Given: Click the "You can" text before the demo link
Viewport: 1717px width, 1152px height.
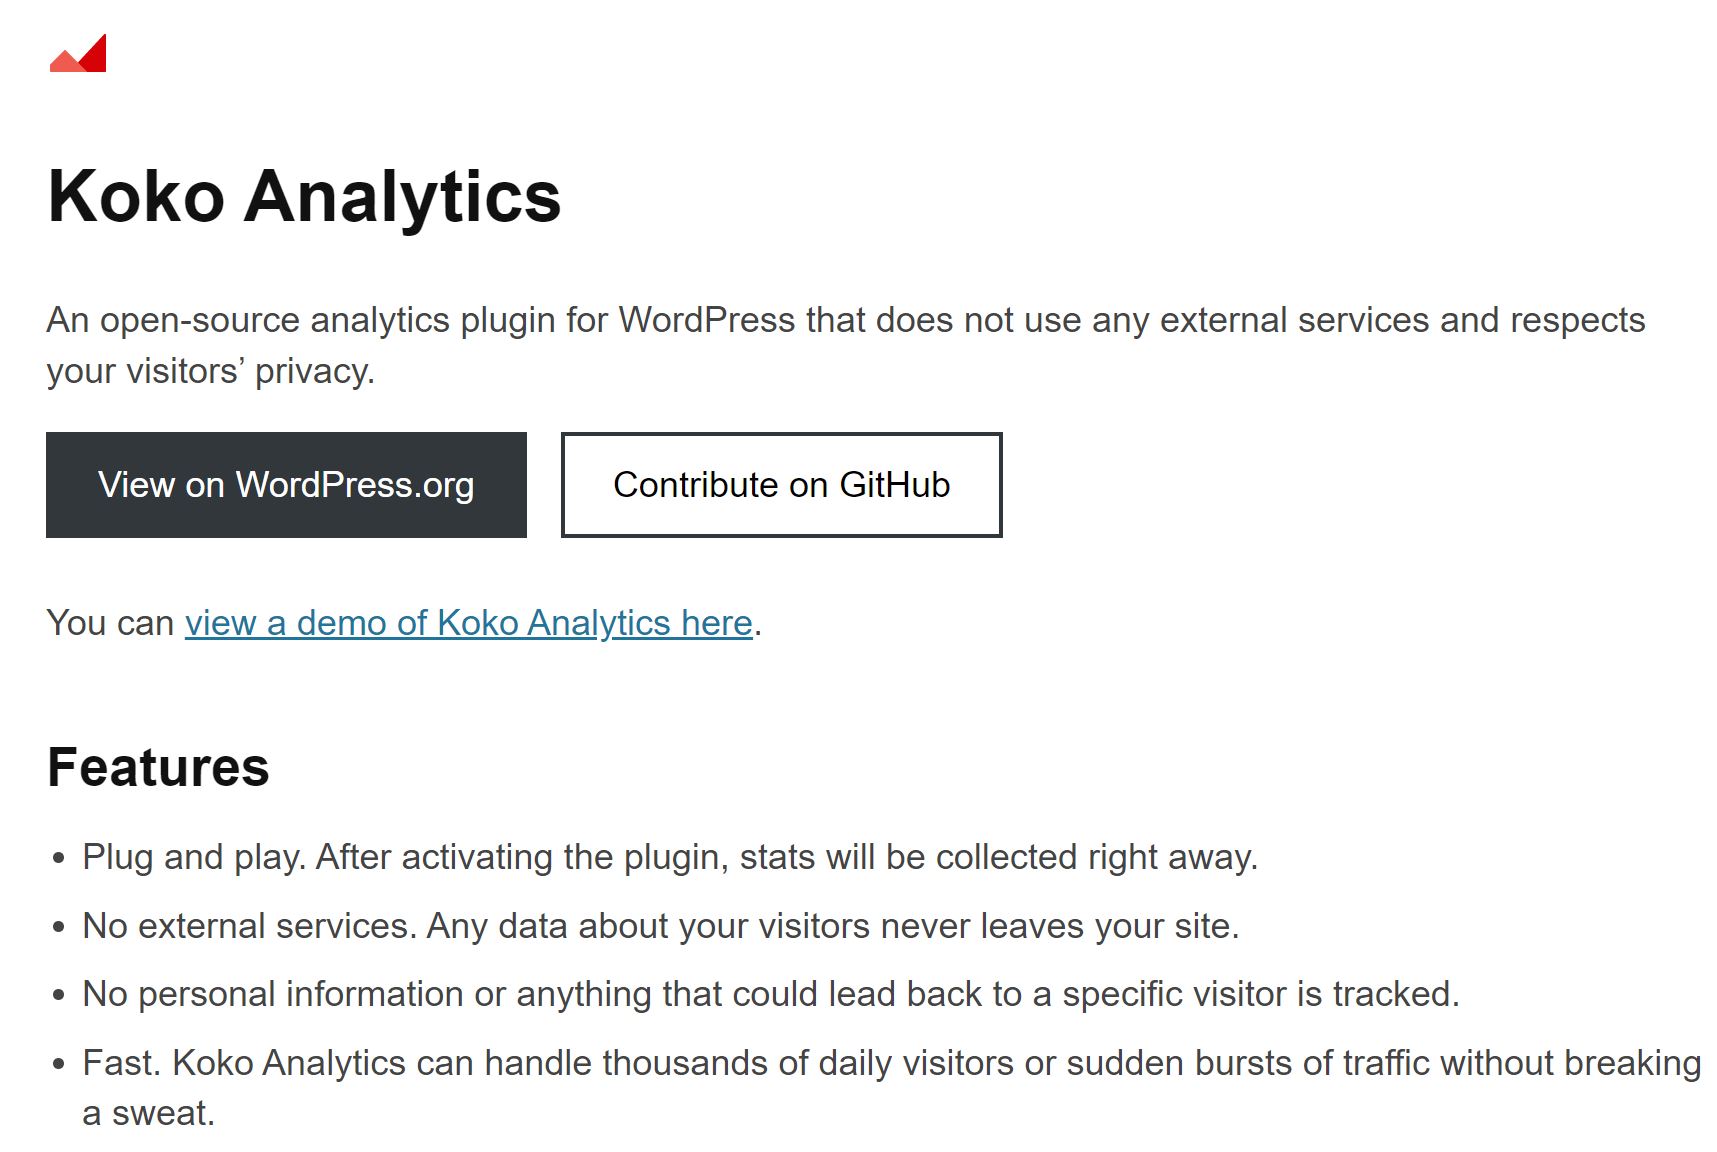Looking at the screenshot, I should pyautogui.click(x=110, y=623).
